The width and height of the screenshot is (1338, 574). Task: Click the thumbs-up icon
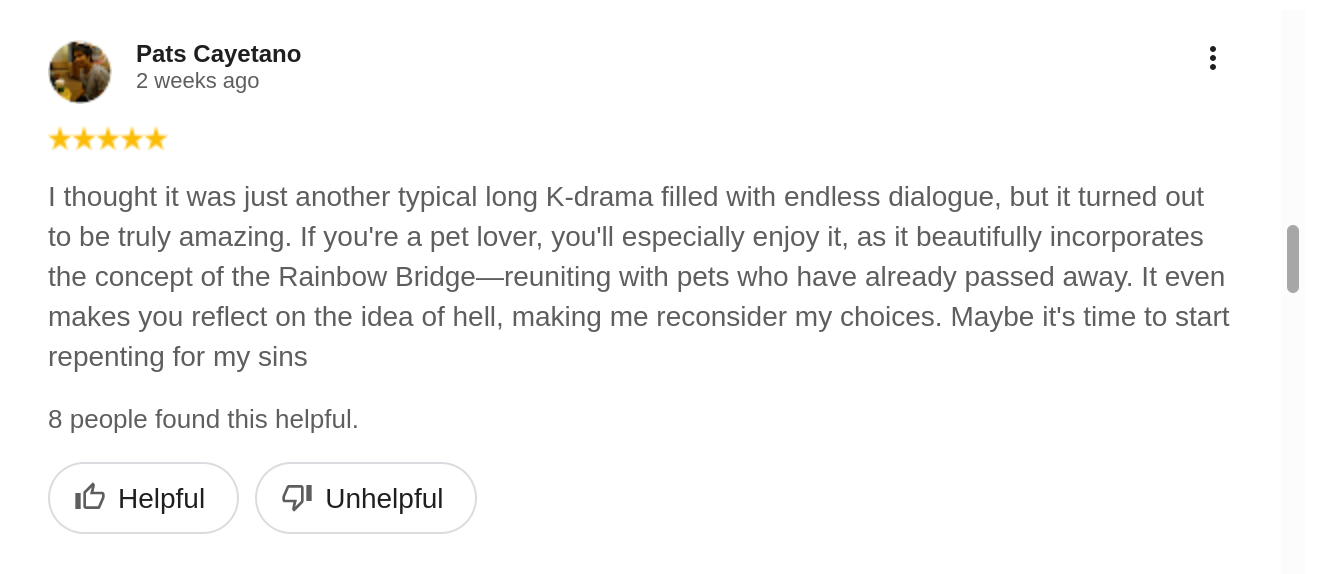pos(90,497)
